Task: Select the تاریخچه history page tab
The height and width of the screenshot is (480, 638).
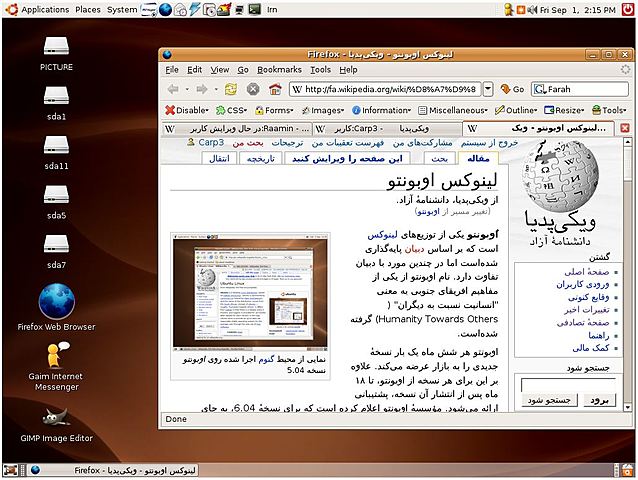Action: [x=260, y=158]
